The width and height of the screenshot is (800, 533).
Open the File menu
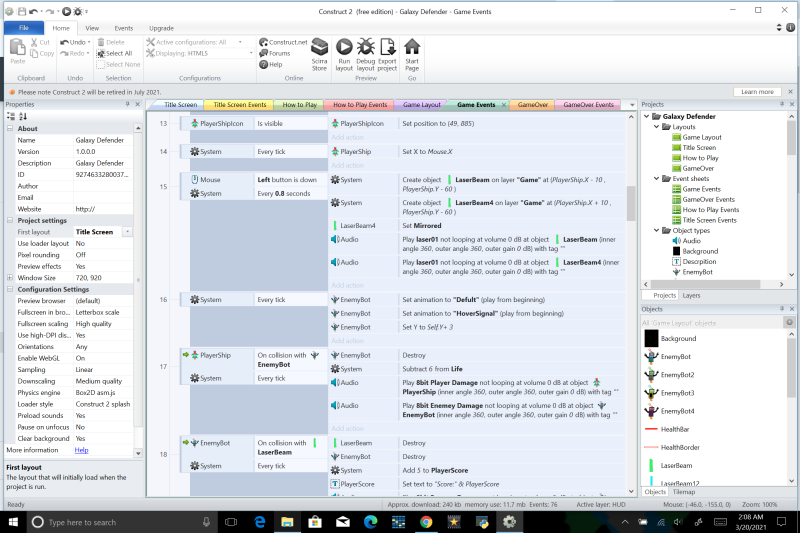pos(23,28)
